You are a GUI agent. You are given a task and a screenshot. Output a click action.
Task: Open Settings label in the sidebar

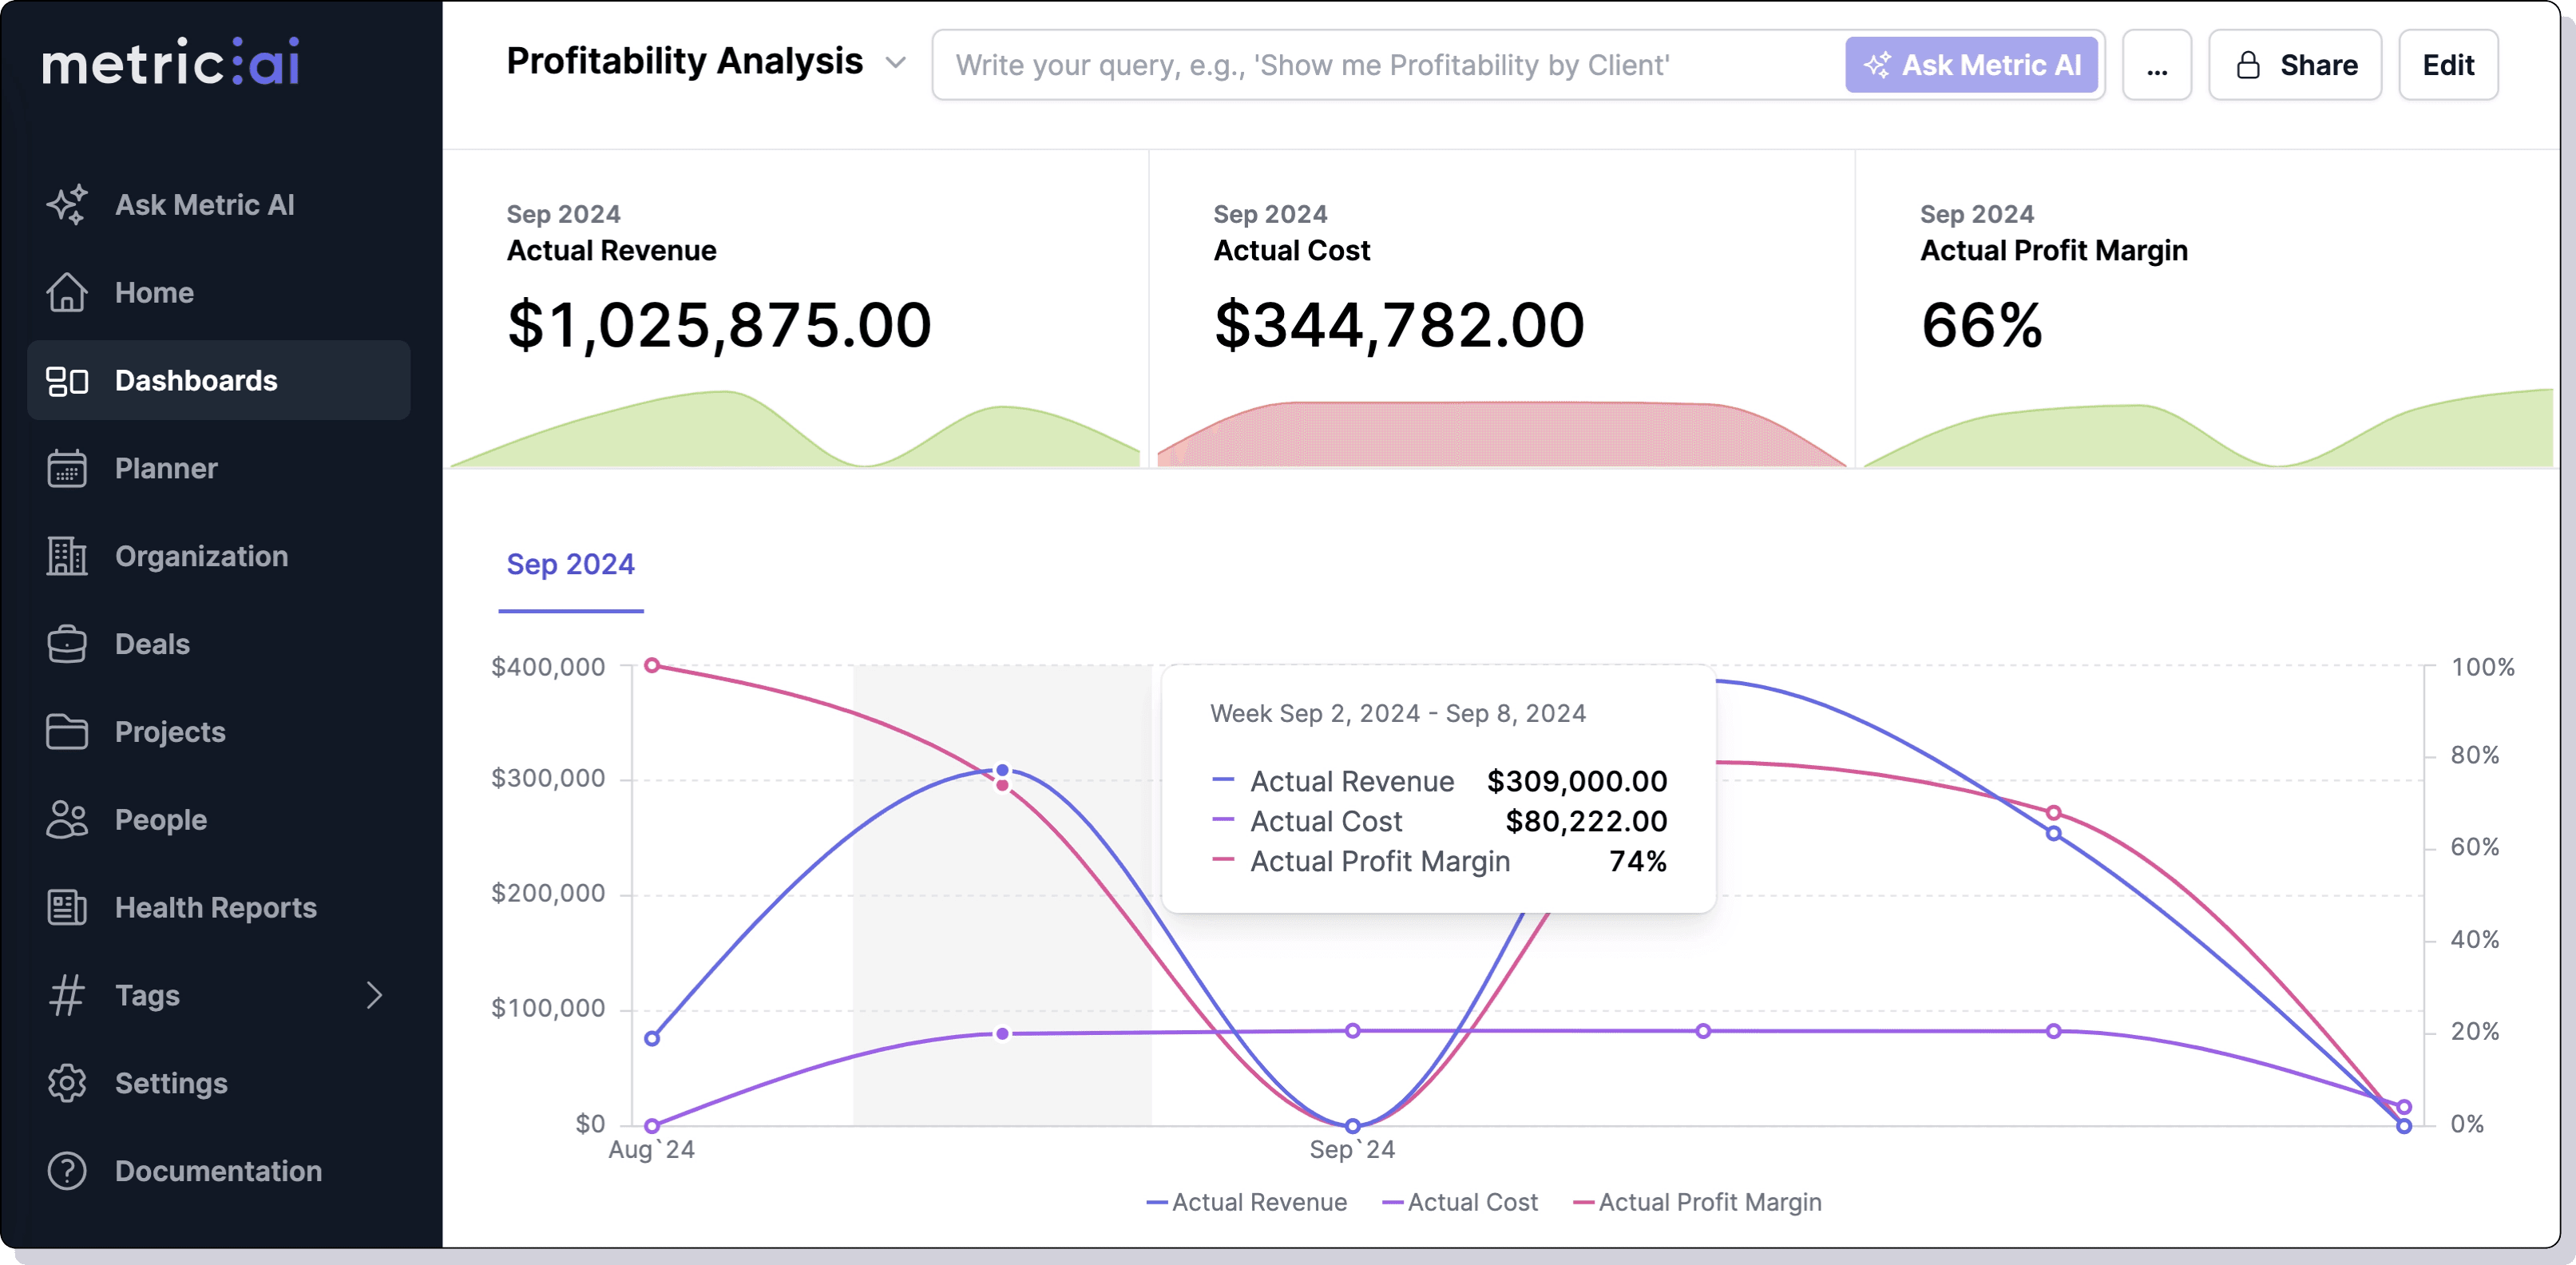[x=171, y=1083]
